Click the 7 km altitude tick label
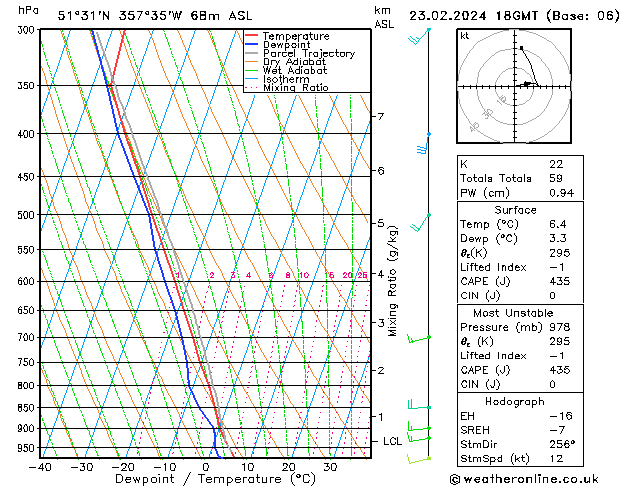Image resolution: width=629 pixels, height=486 pixels. (x=380, y=116)
